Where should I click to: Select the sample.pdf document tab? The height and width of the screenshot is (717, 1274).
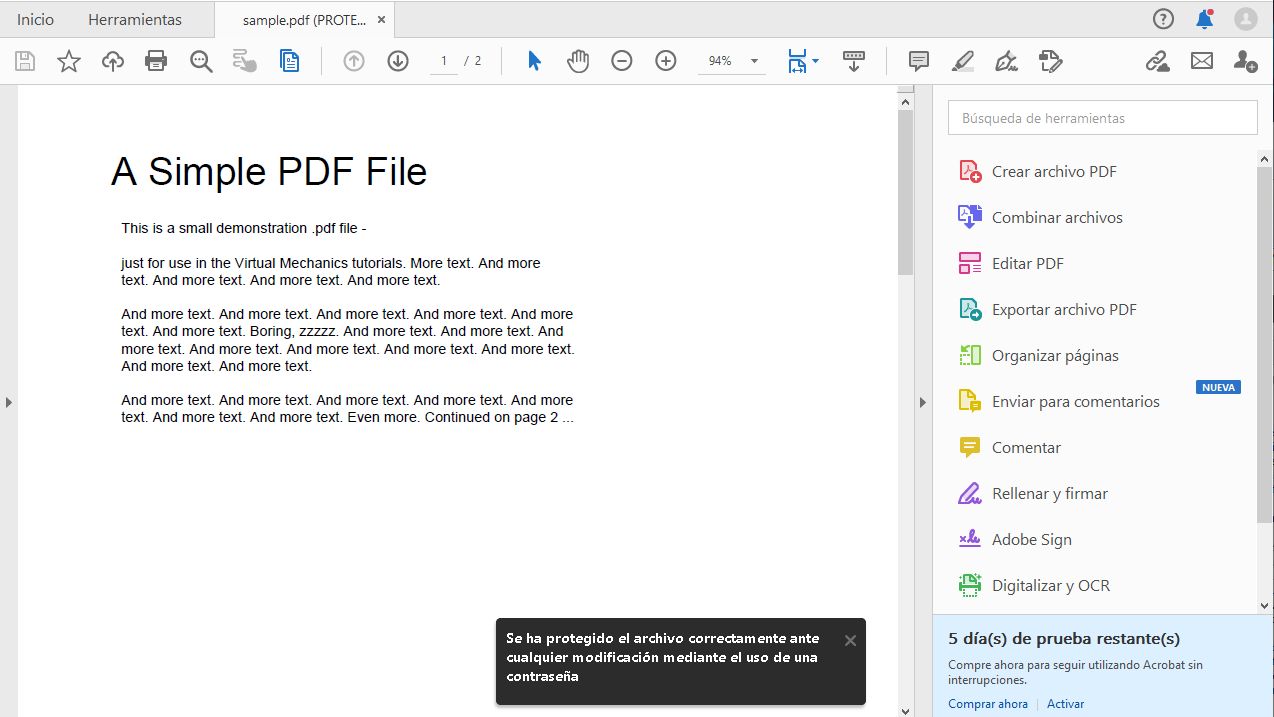pyautogui.click(x=304, y=20)
